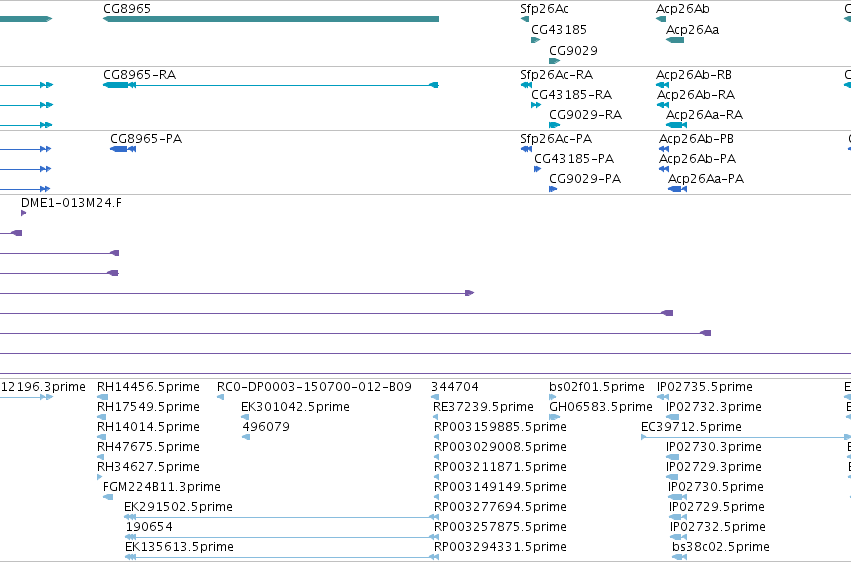
Task: Select the RP003211871.5prime EST
Action: [x=436, y=477]
